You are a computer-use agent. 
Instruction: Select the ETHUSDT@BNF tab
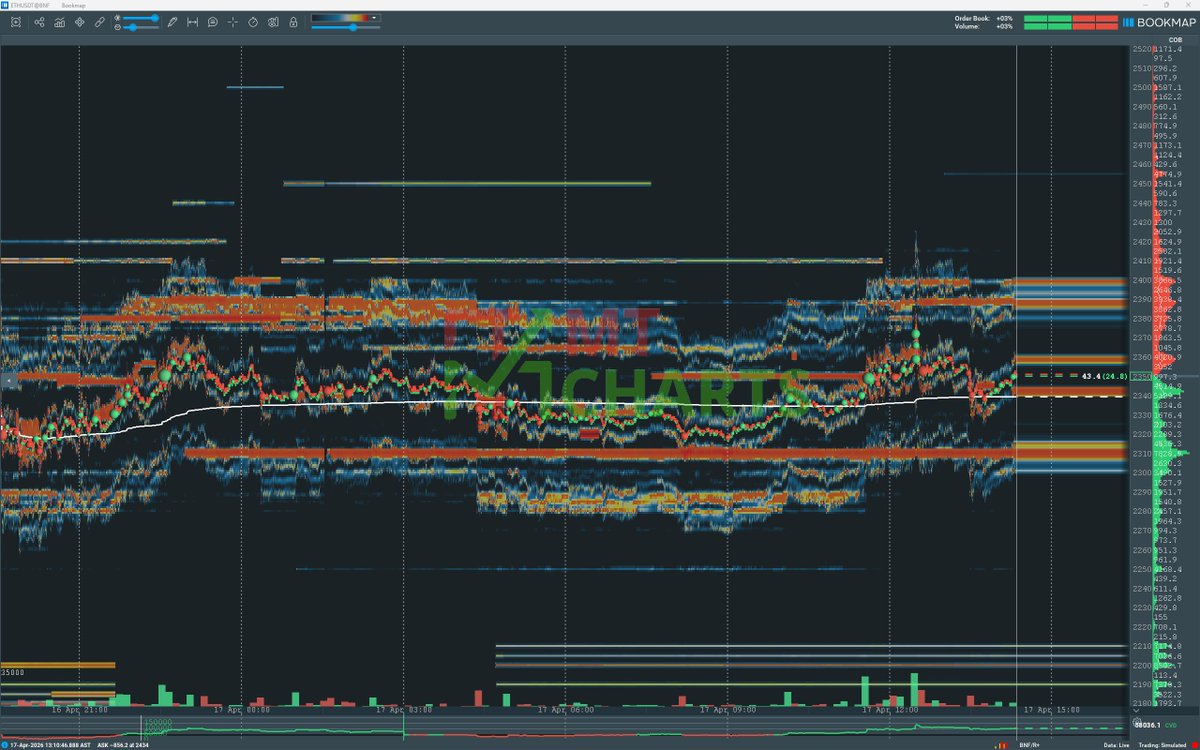pyautogui.click(x=28, y=5)
